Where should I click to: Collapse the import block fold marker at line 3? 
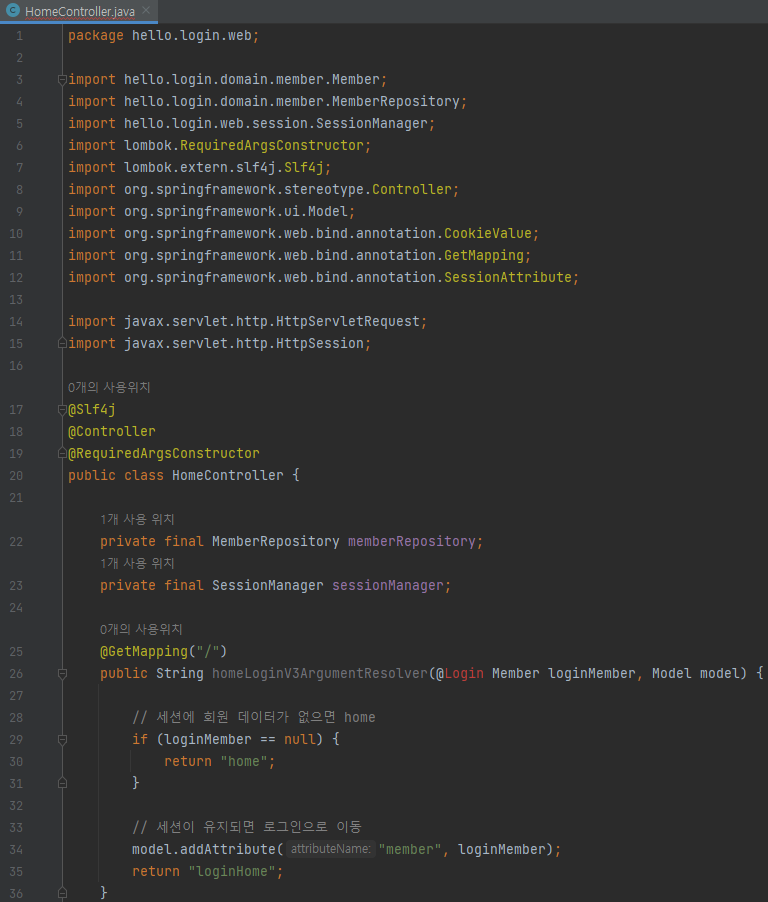pos(62,80)
